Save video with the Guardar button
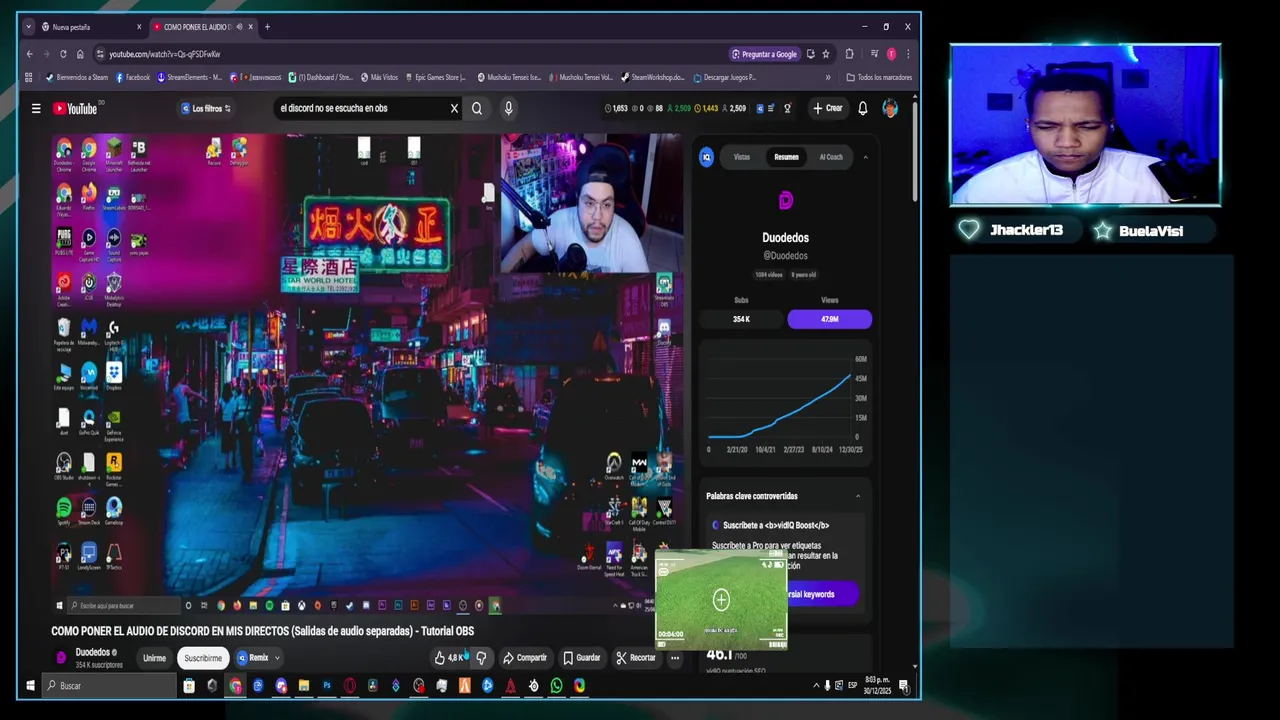 (582, 658)
